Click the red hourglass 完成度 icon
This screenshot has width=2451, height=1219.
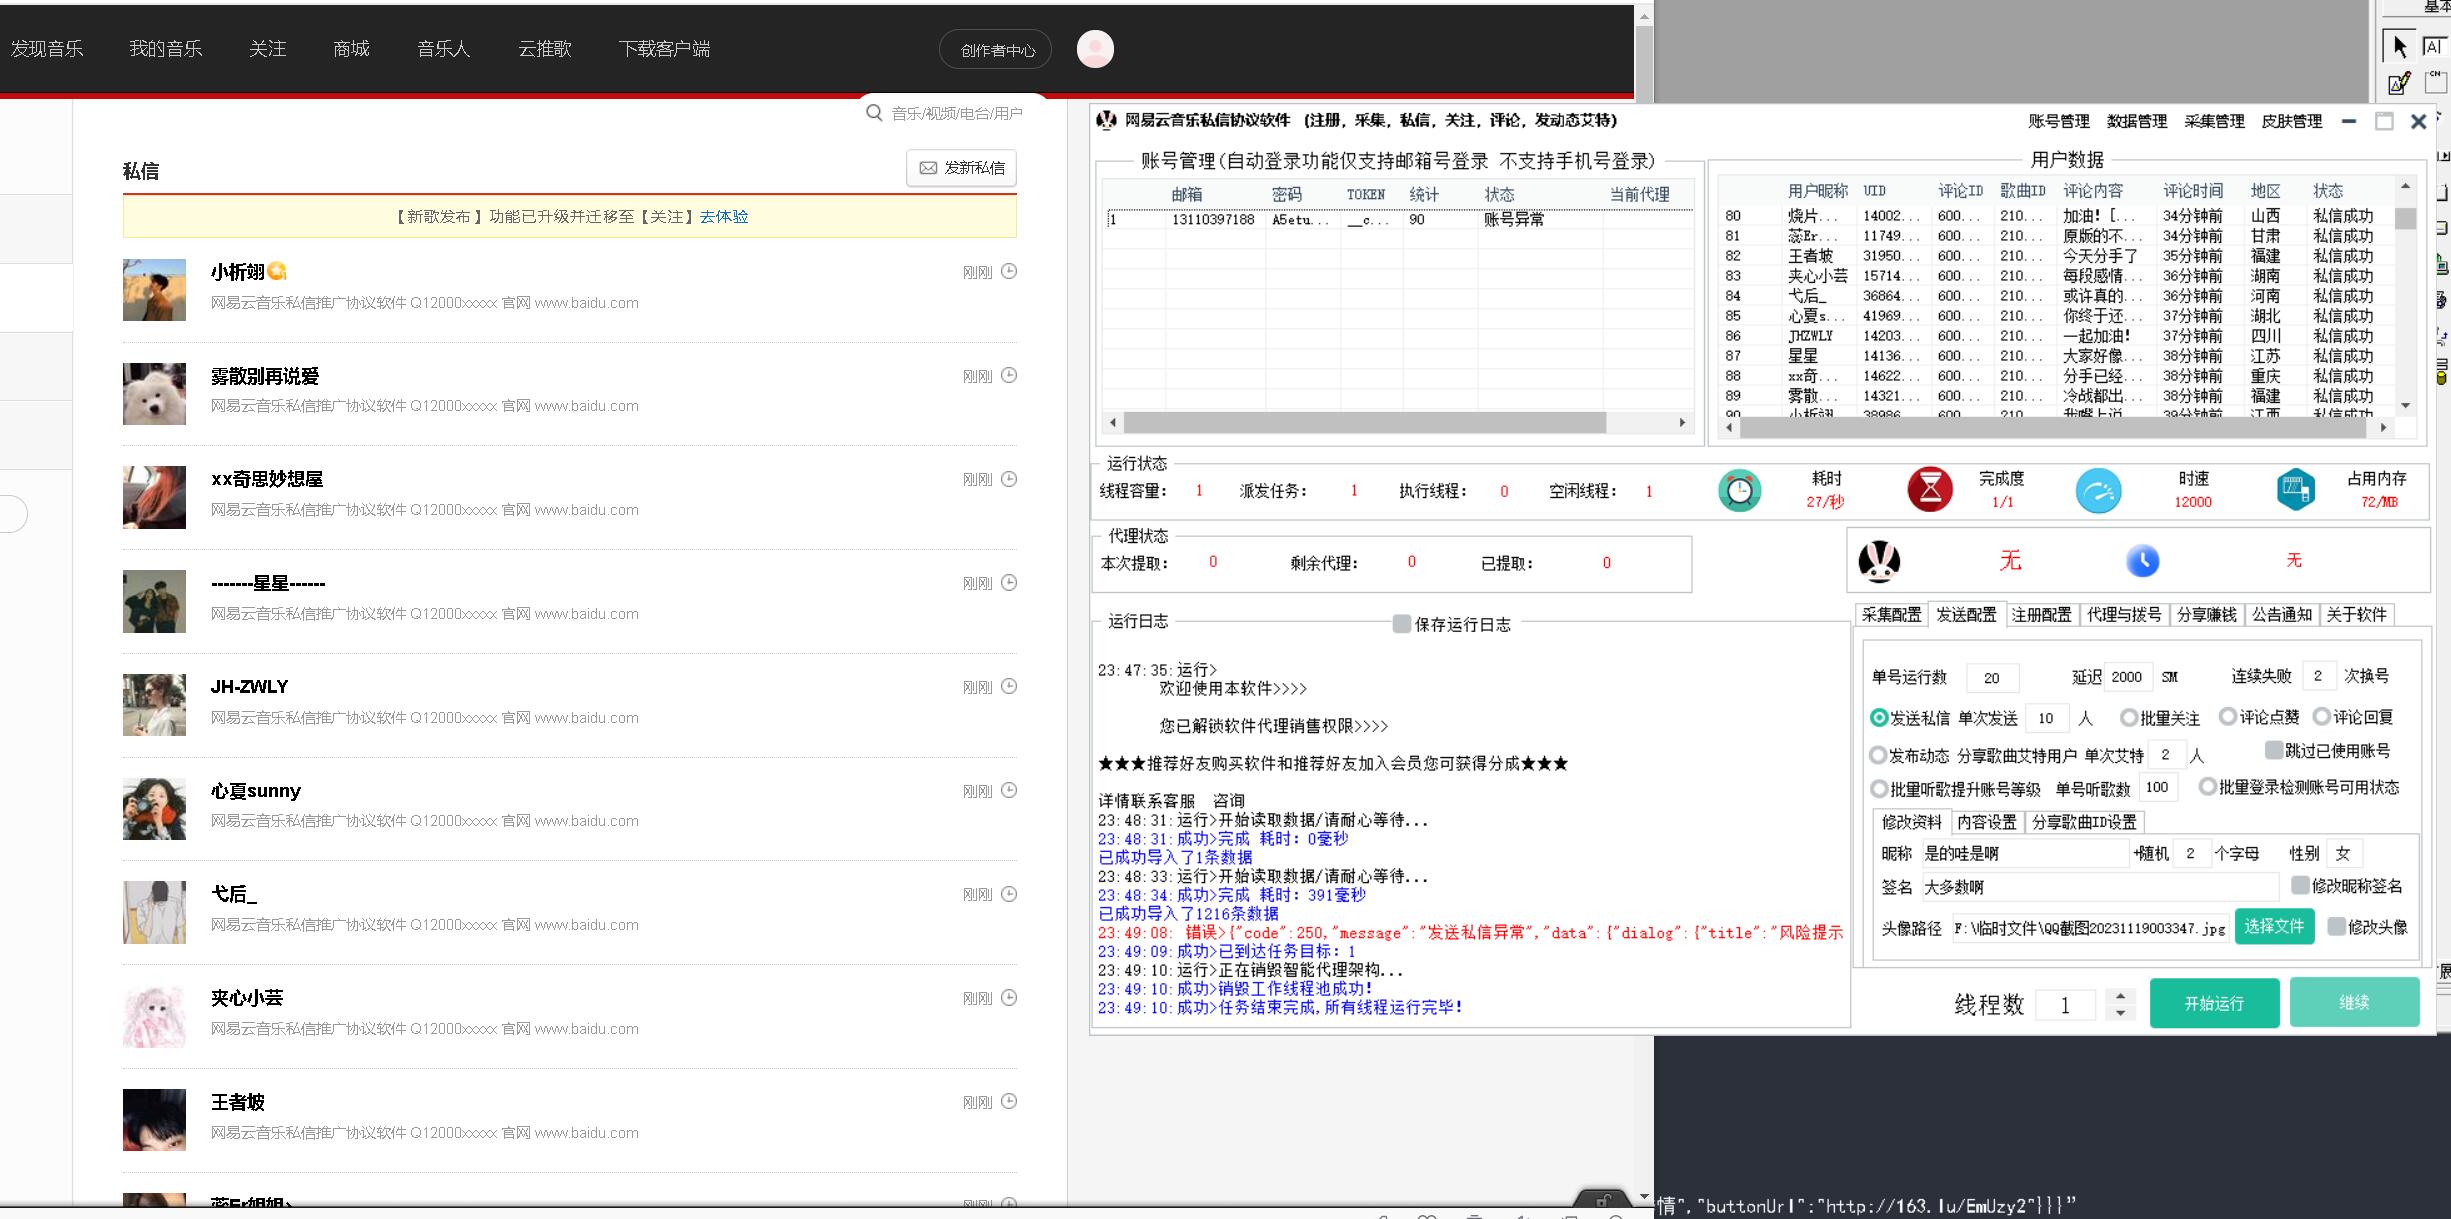(1929, 490)
